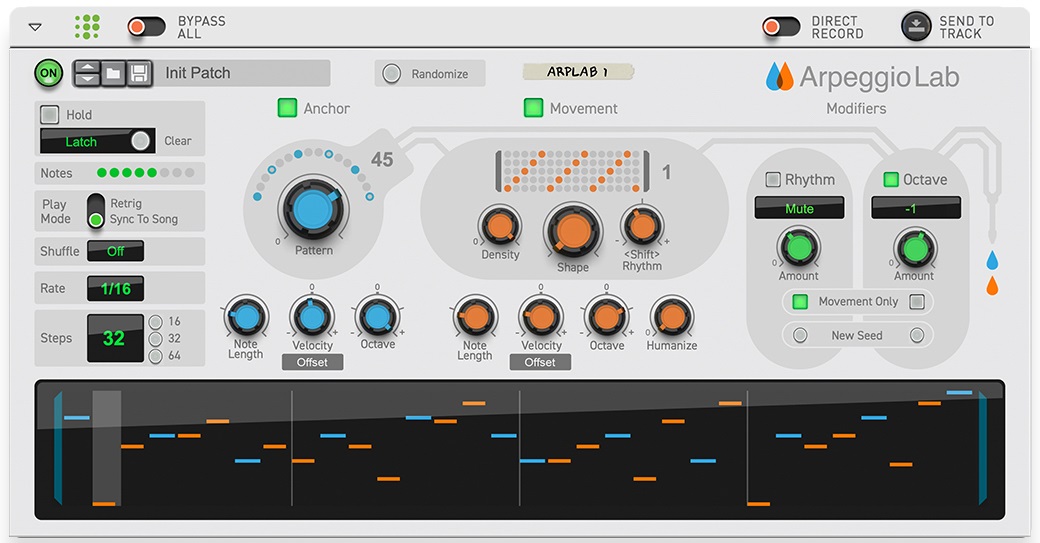This screenshot has height=543, width=1040.
Task: Disable the Octave modifier checkbox
Action: click(891, 179)
